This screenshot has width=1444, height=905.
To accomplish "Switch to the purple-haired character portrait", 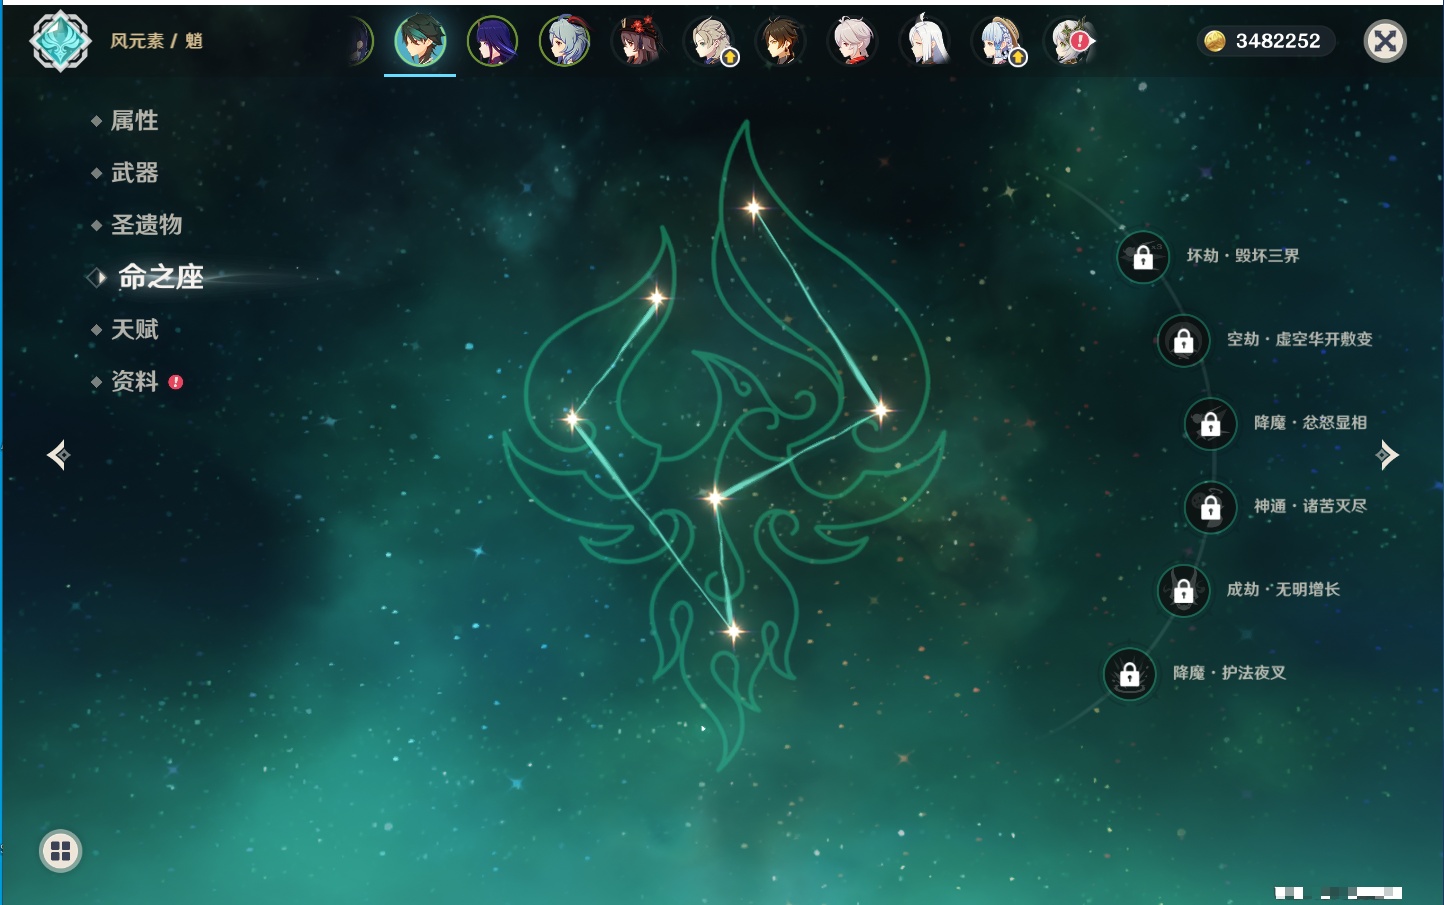I will point(492,41).
